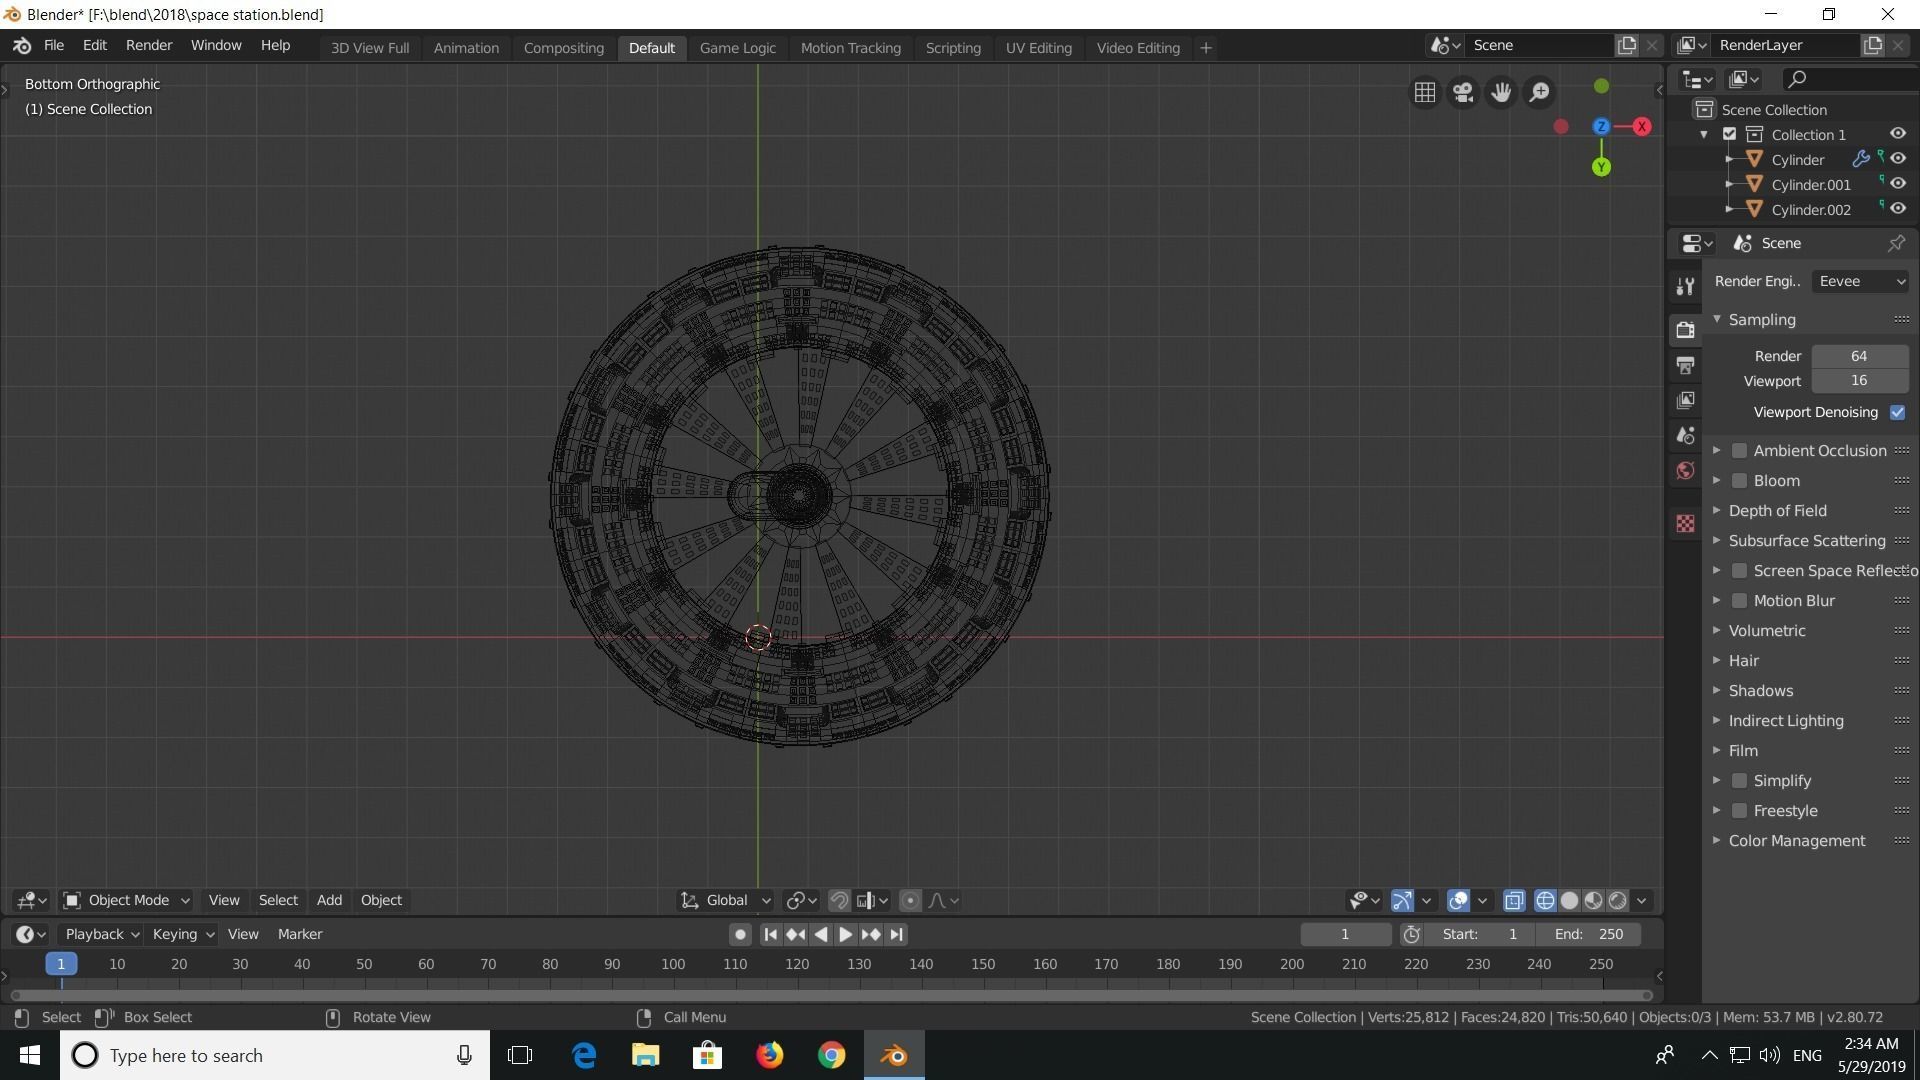
Task: Hide Cylinder.001 with its eye icon
Action: coord(1897,184)
